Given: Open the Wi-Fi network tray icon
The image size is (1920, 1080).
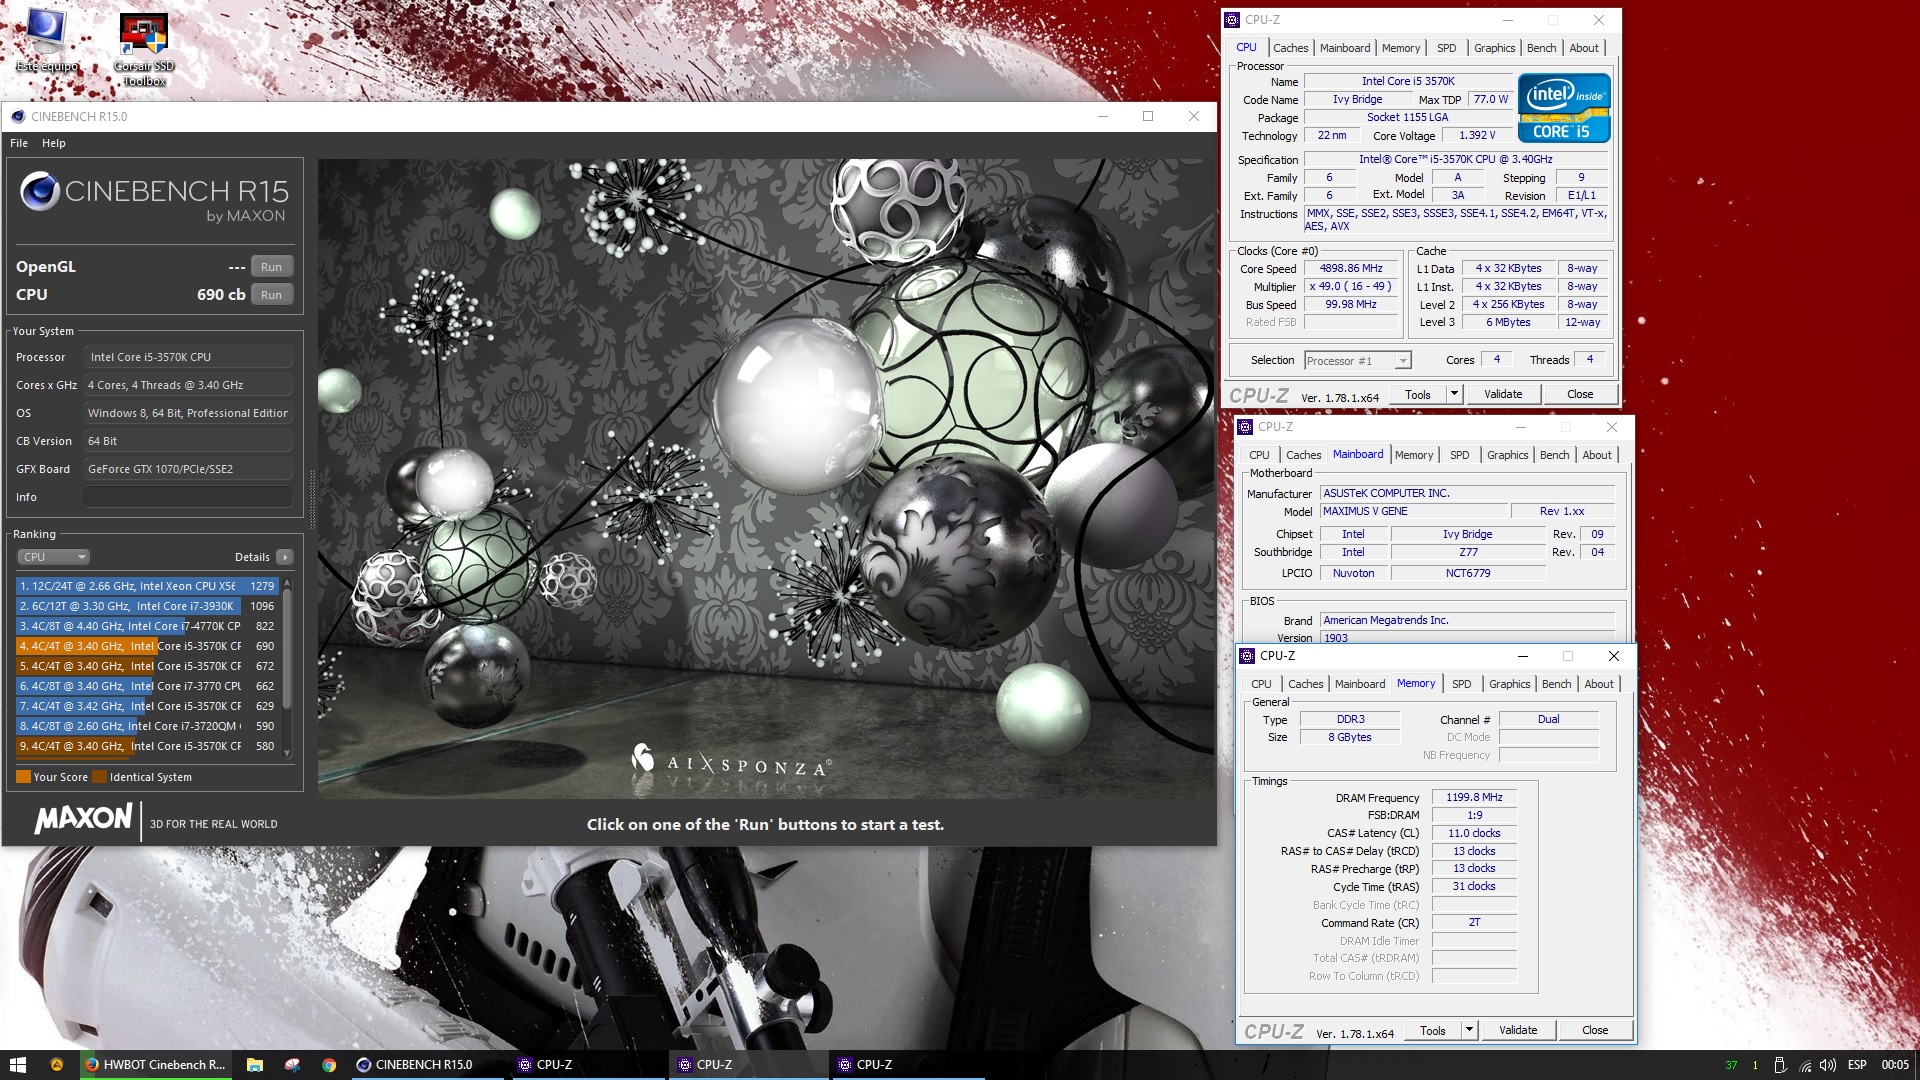Looking at the screenshot, I should 1805,1066.
